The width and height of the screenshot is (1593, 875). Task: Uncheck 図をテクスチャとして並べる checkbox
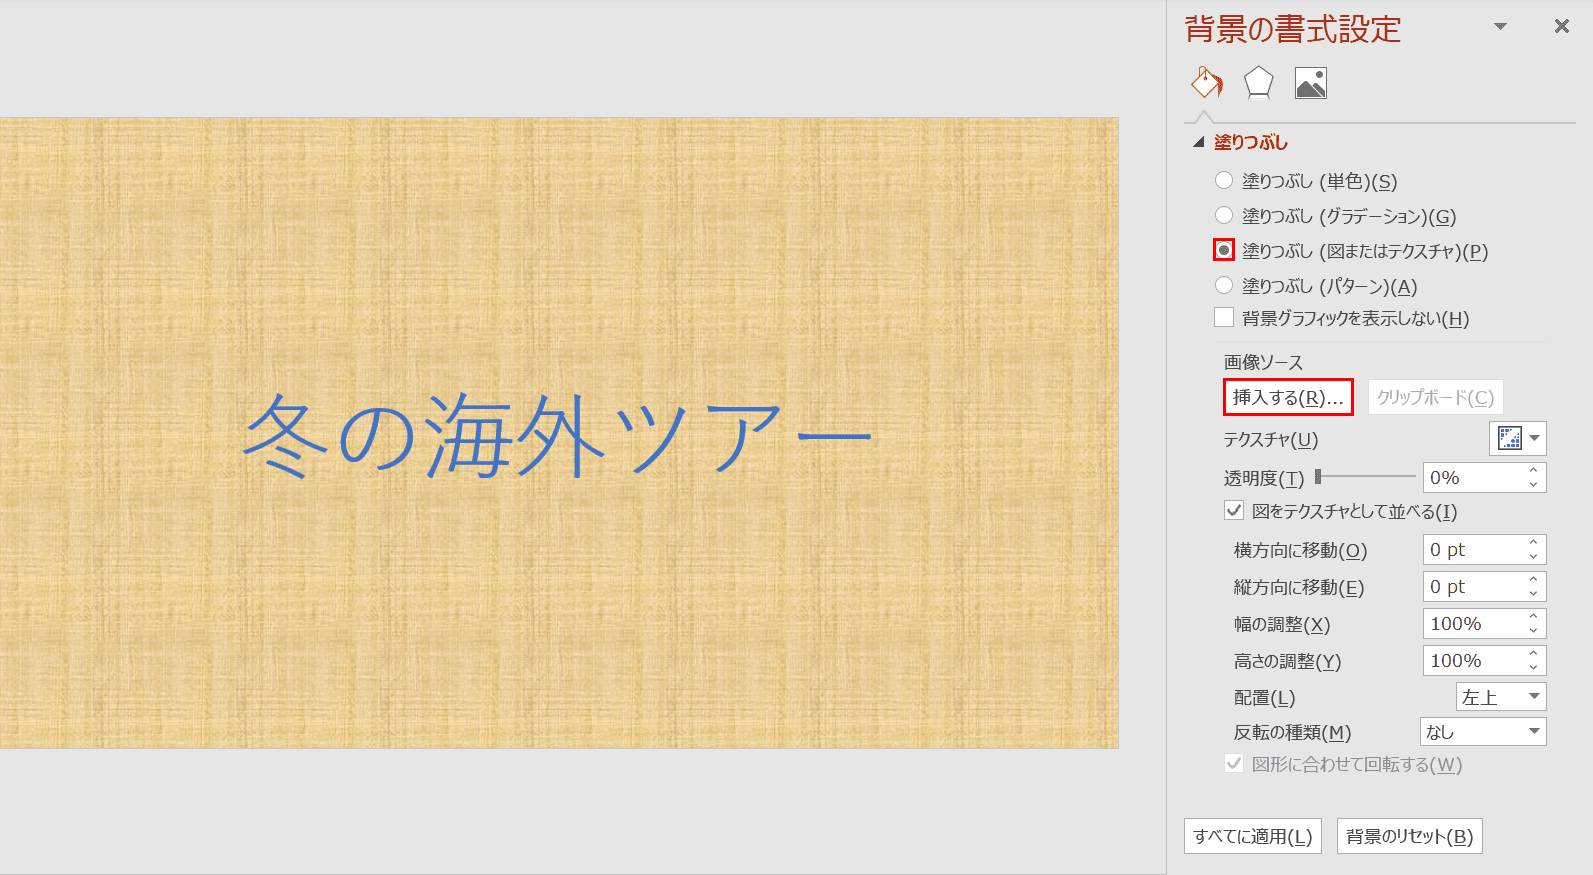tap(1234, 510)
